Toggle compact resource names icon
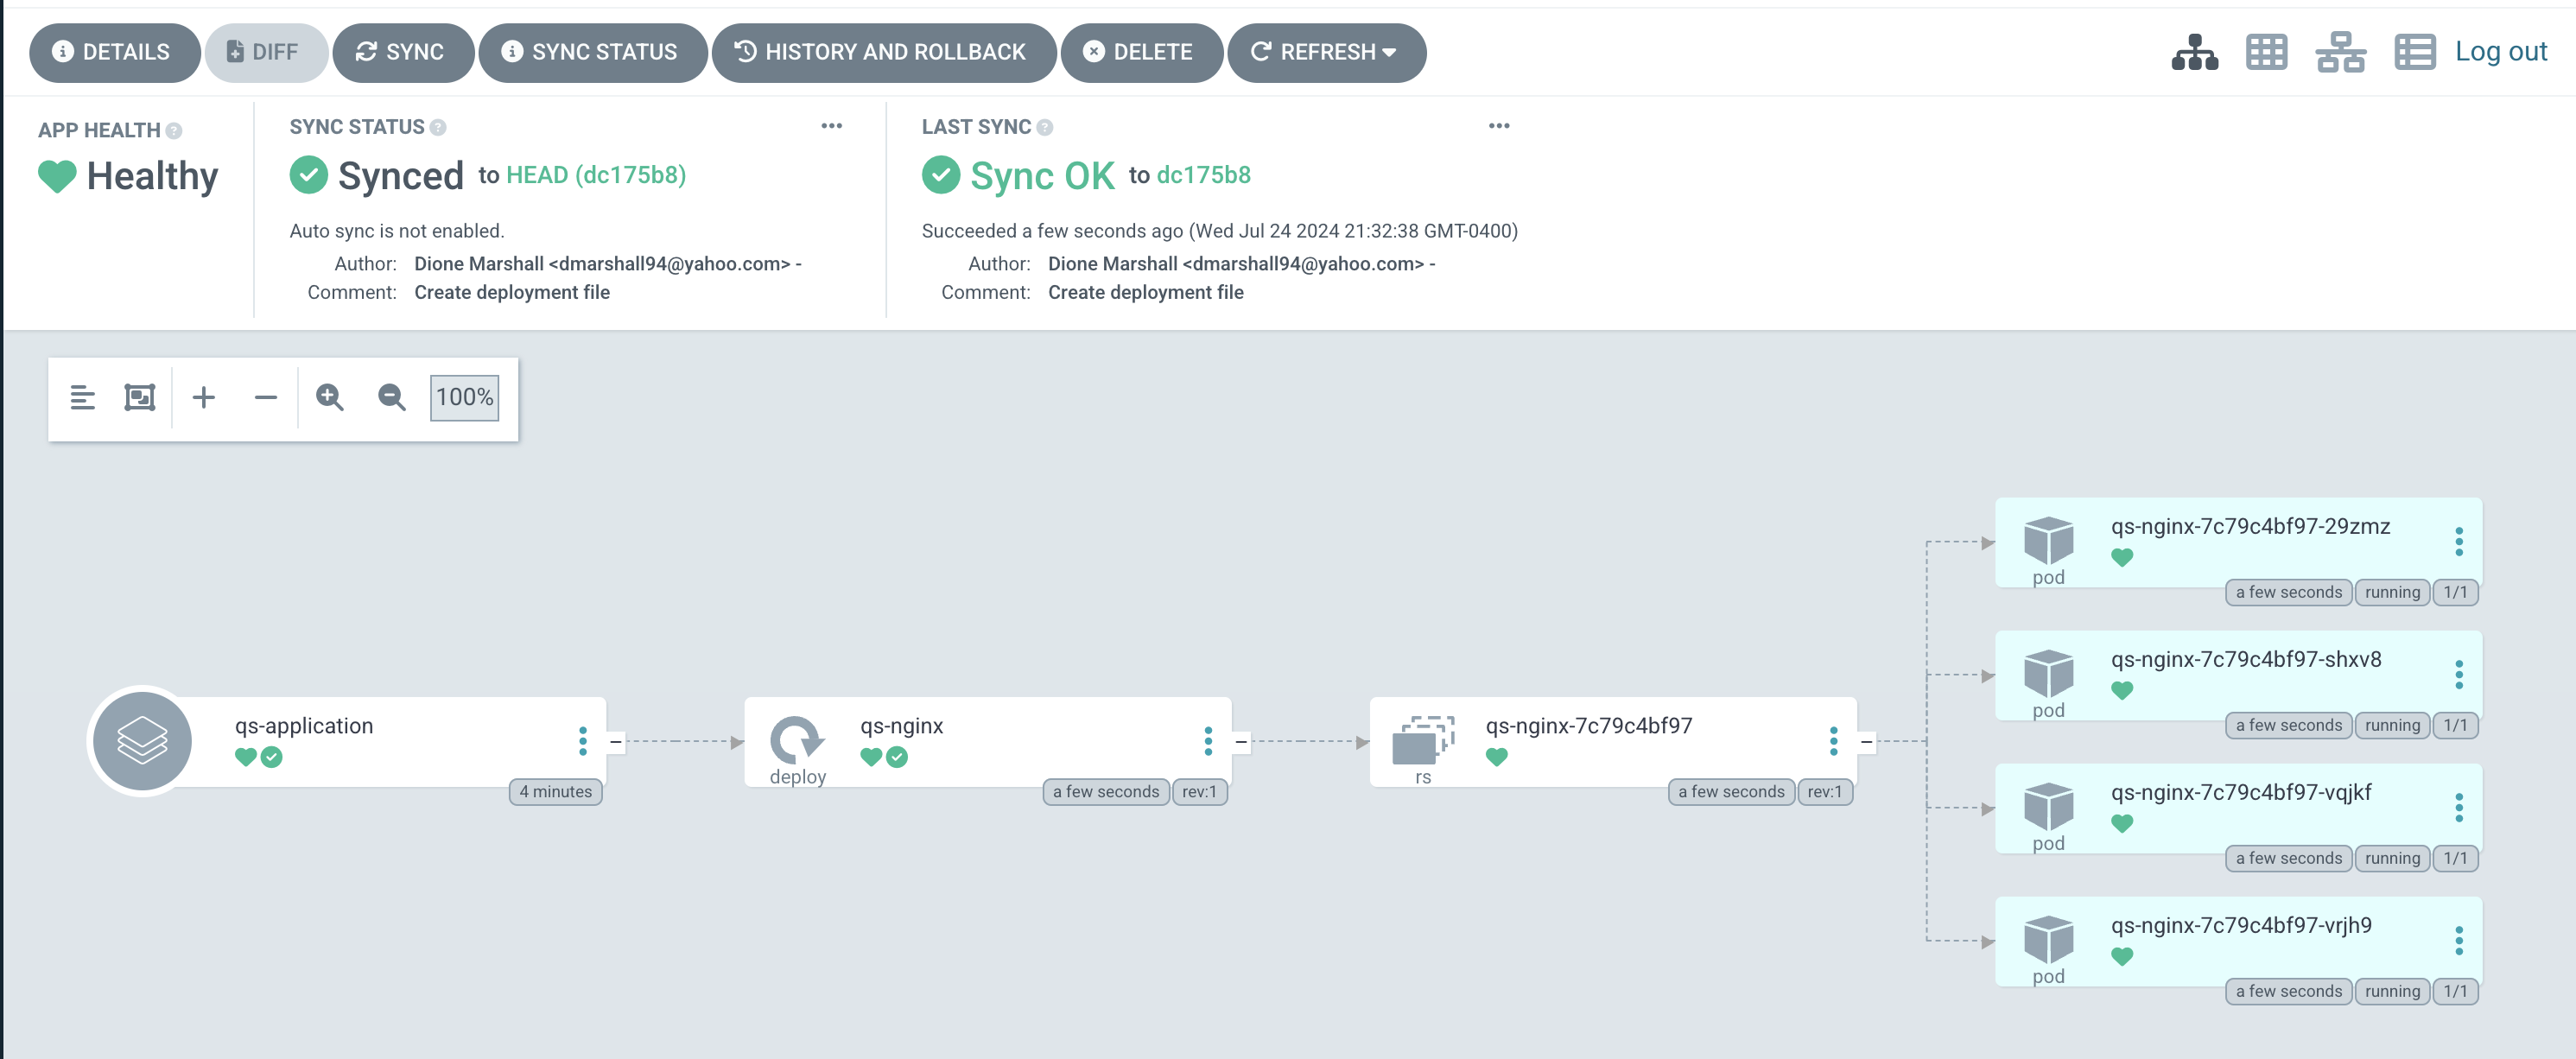 coord(82,397)
